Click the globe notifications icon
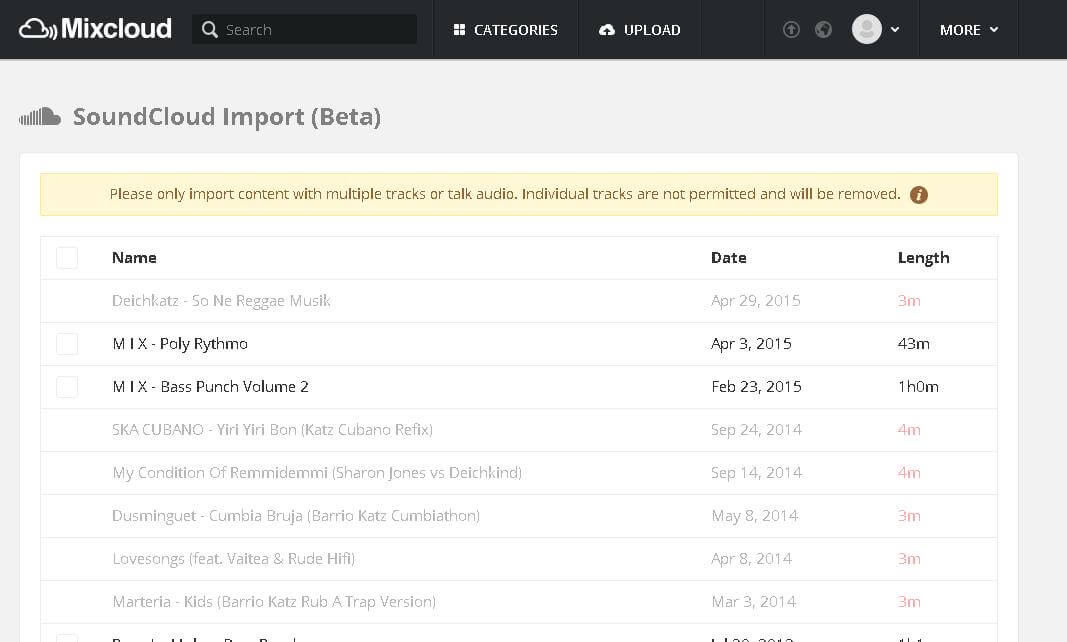The image size is (1067, 642). pyautogui.click(x=824, y=30)
